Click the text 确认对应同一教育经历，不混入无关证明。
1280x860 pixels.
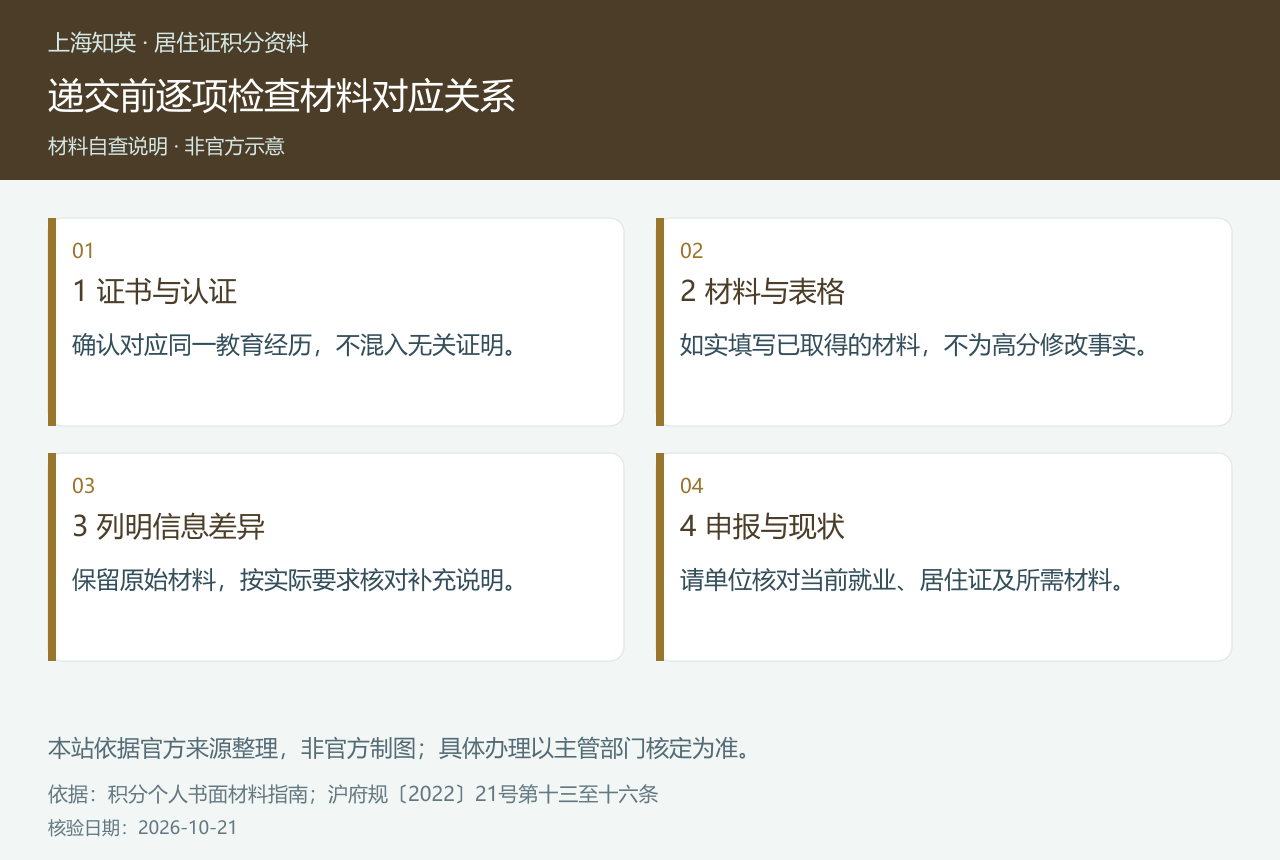[296, 345]
